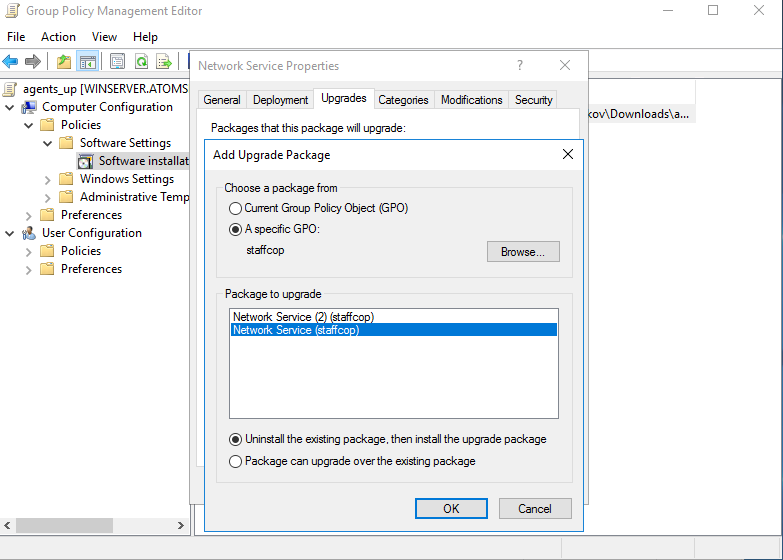
Task: Select Current Group Policy Object (GPO) option
Action: point(236,208)
